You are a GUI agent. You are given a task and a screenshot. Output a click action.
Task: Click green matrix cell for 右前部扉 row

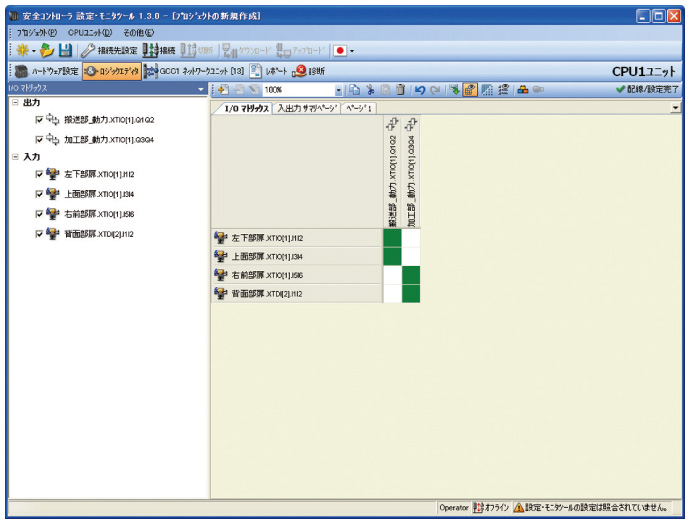coord(411,275)
